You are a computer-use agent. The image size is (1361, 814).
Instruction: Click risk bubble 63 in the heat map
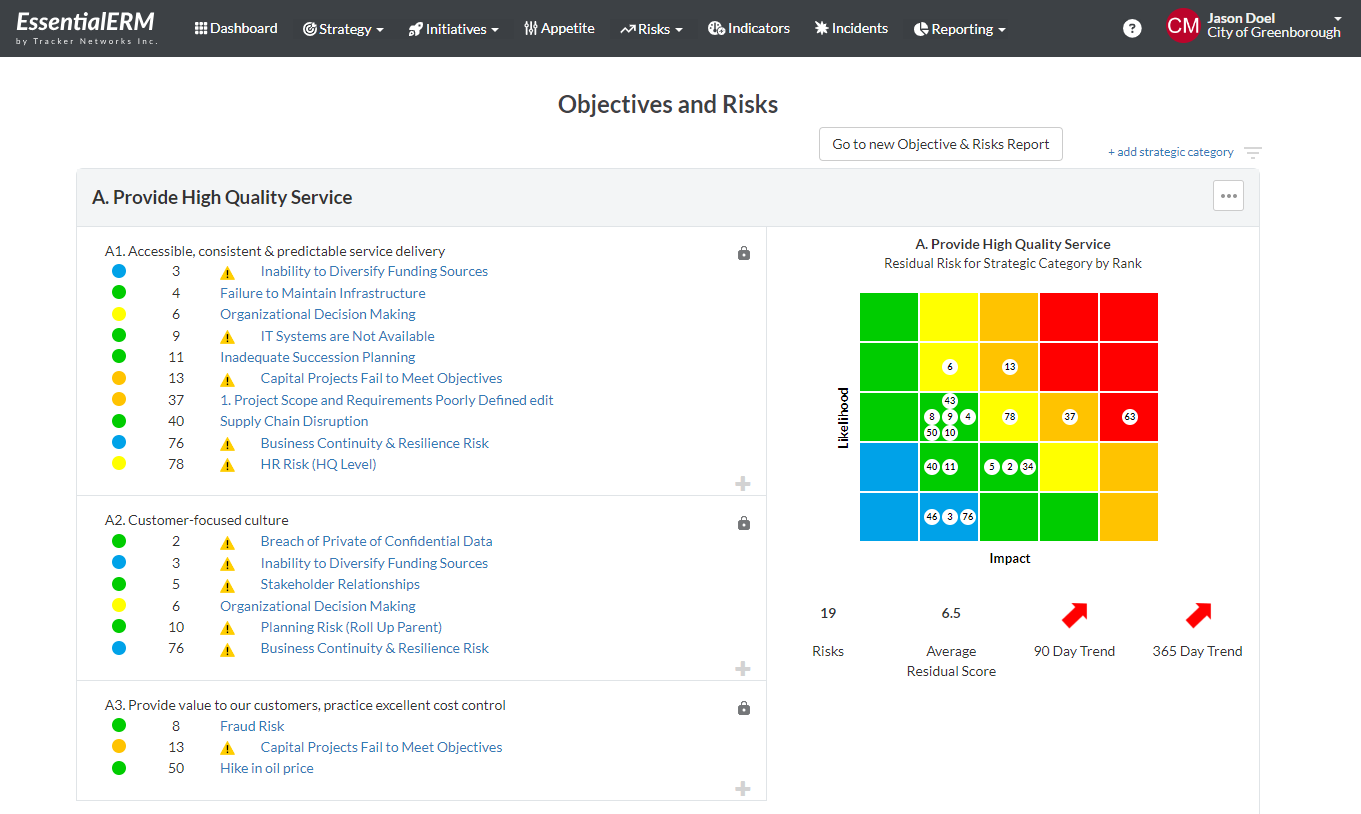click(1128, 417)
